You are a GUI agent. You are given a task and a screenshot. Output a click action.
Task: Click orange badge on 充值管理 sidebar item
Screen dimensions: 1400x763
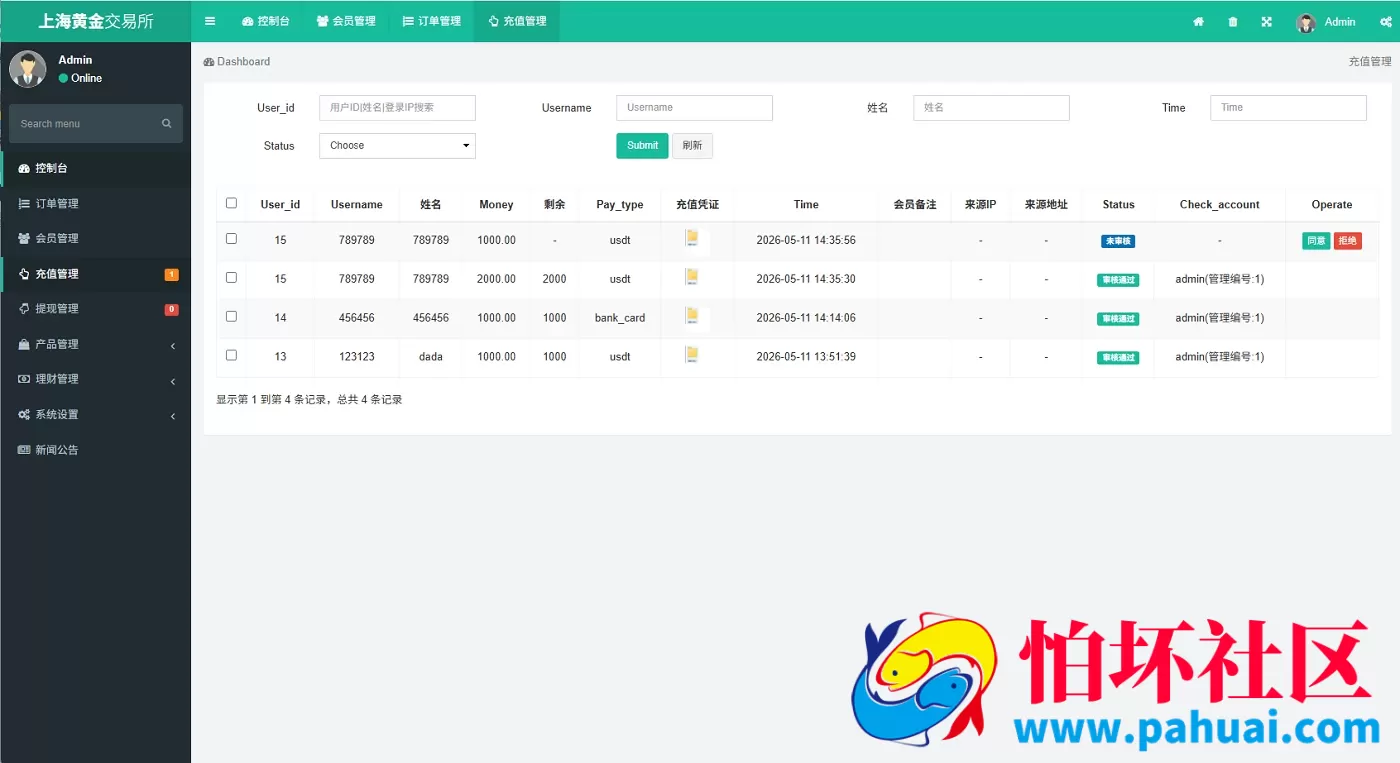pyautogui.click(x=172, y=274)
